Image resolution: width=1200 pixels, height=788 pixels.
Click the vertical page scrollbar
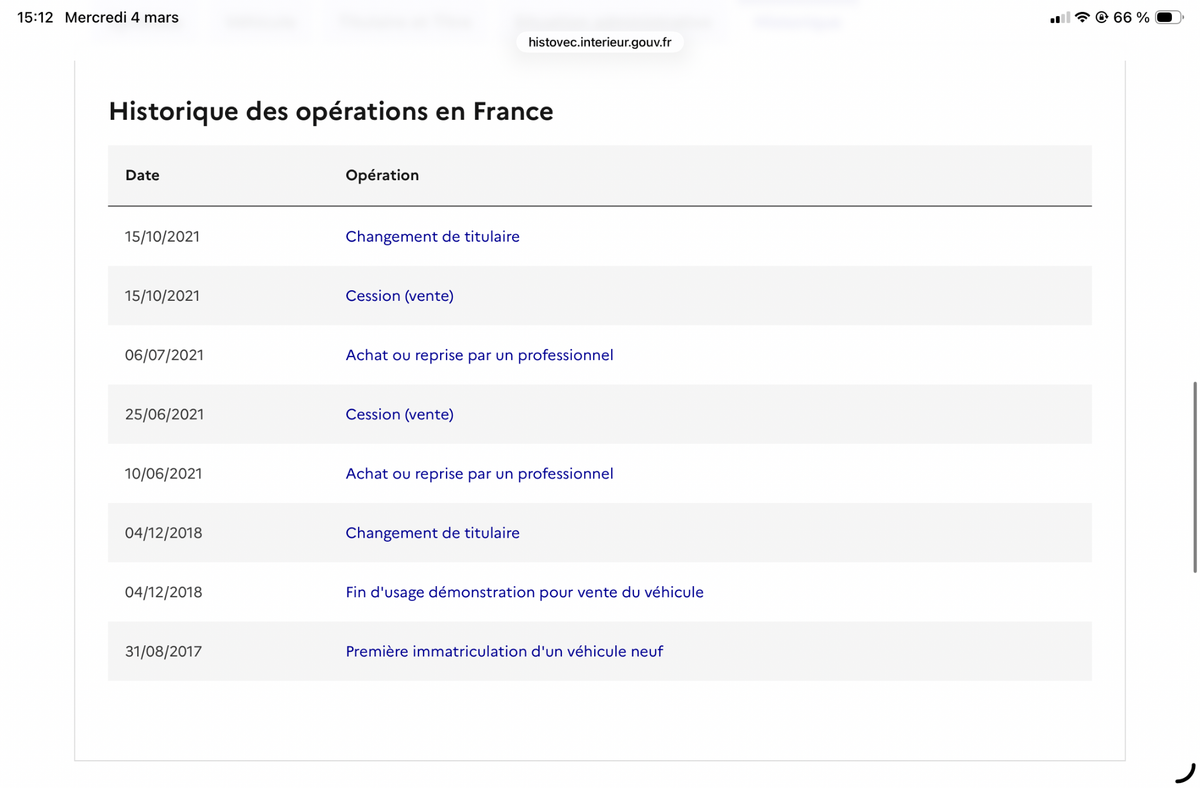pyautogui.click(x=1195, y=476)
